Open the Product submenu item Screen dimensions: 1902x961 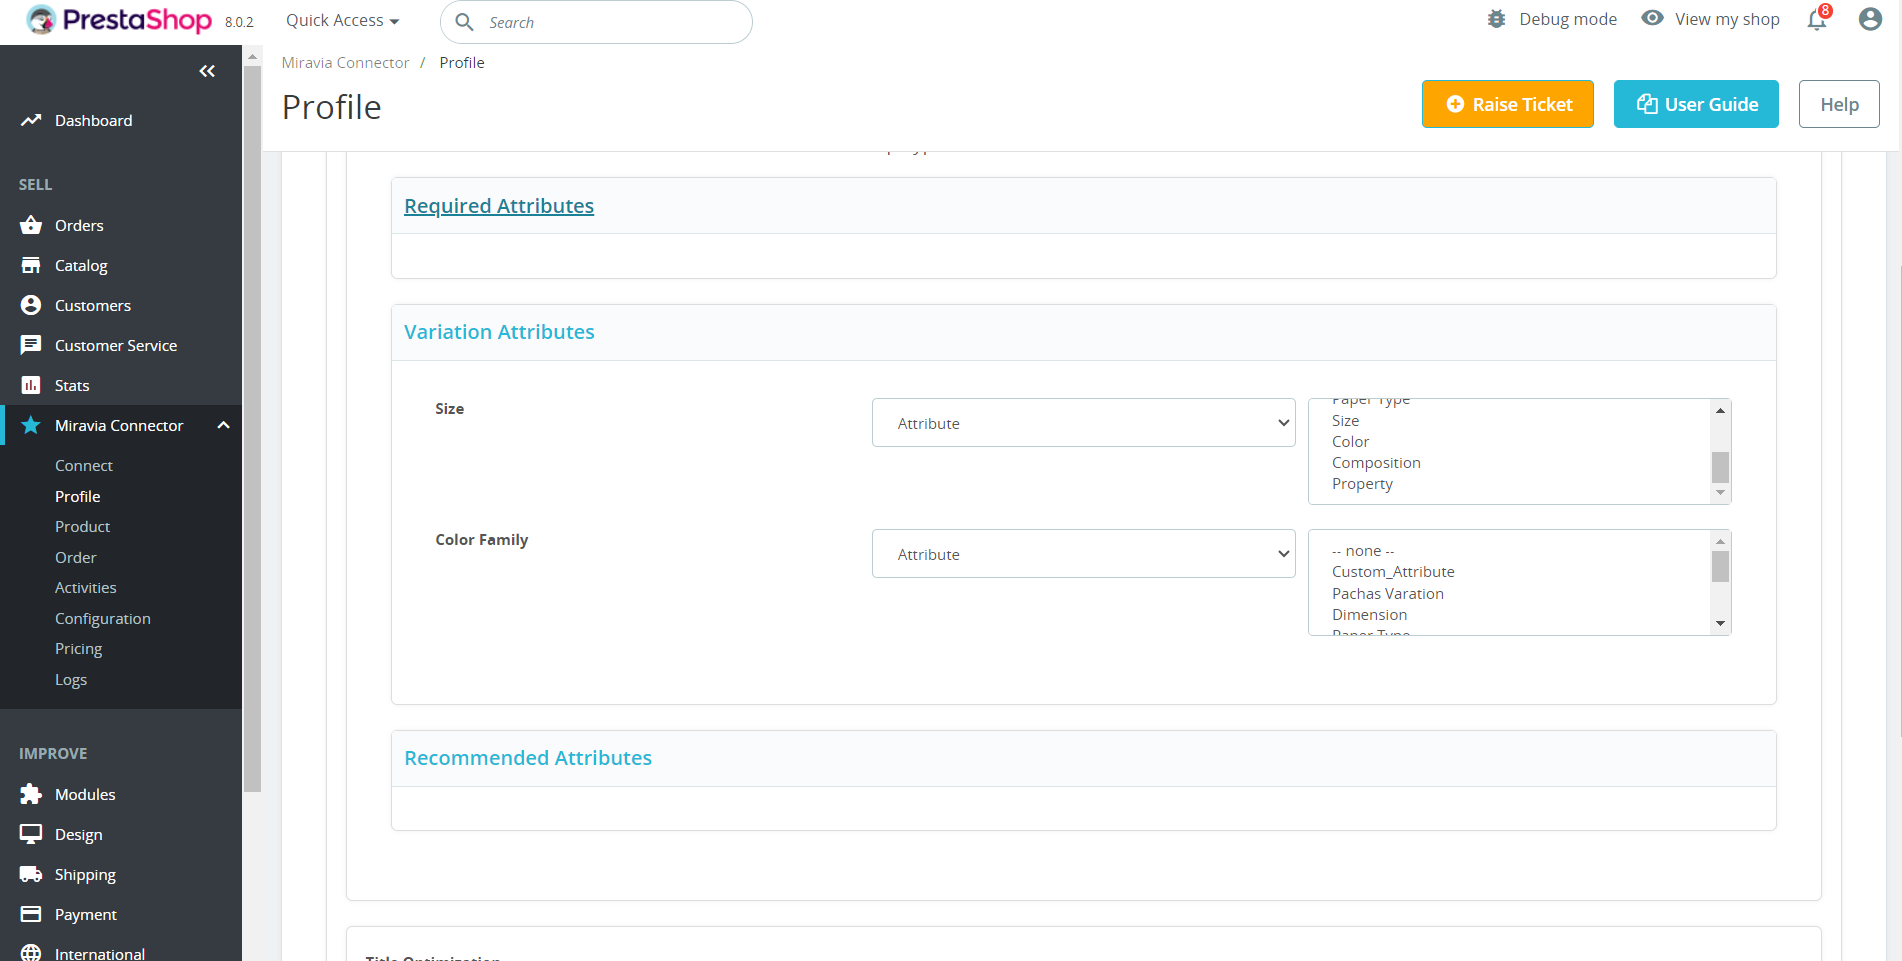(x=82, y=527)
